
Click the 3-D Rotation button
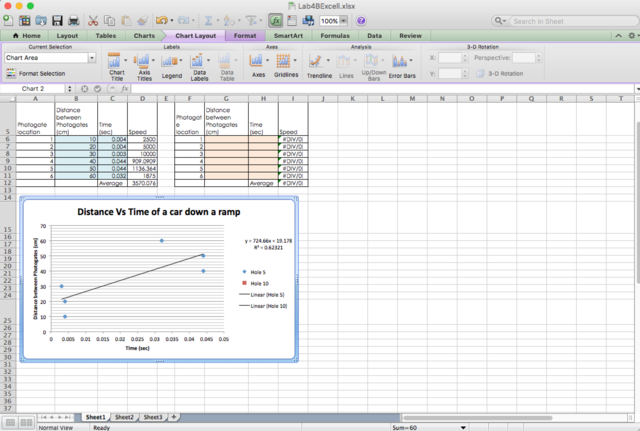497,73
